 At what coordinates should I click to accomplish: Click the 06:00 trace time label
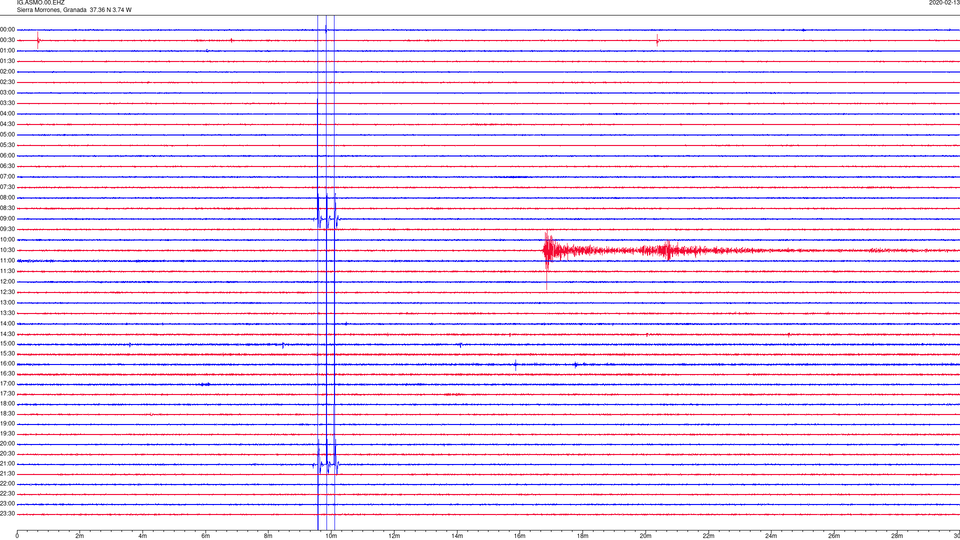tap(8, 156)
